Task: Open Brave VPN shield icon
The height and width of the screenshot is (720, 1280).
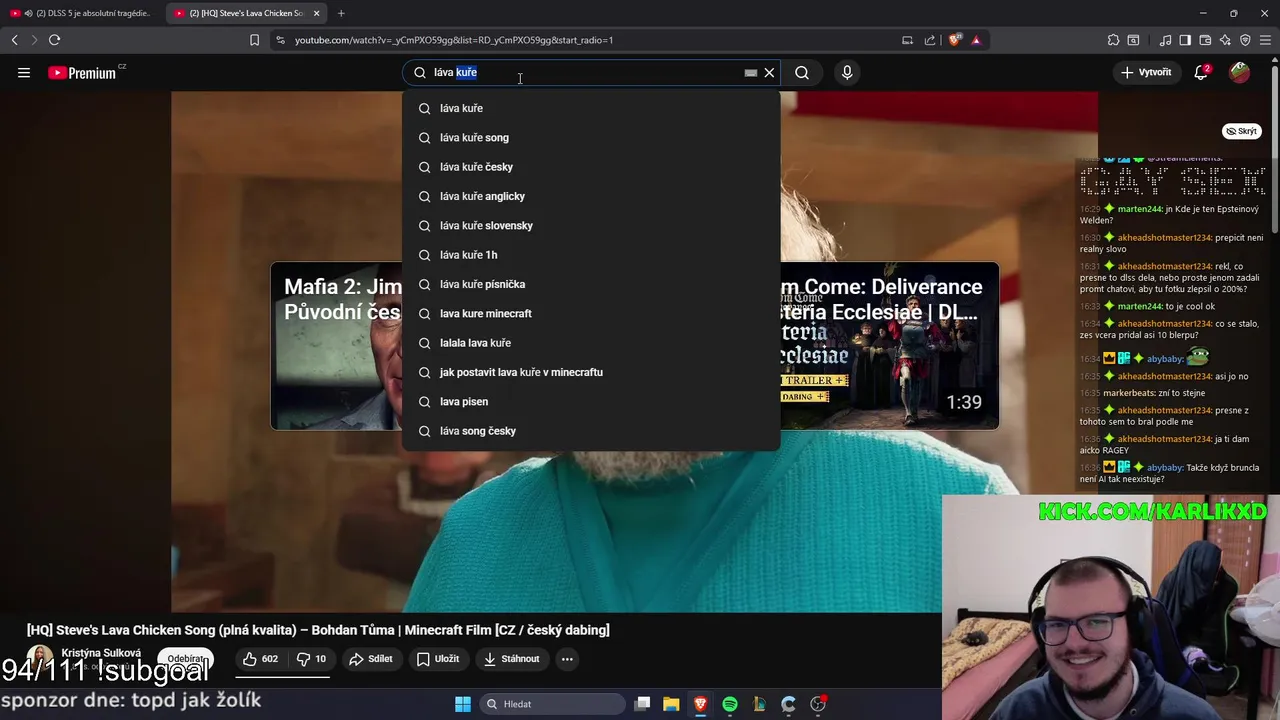Action: 1245,40
